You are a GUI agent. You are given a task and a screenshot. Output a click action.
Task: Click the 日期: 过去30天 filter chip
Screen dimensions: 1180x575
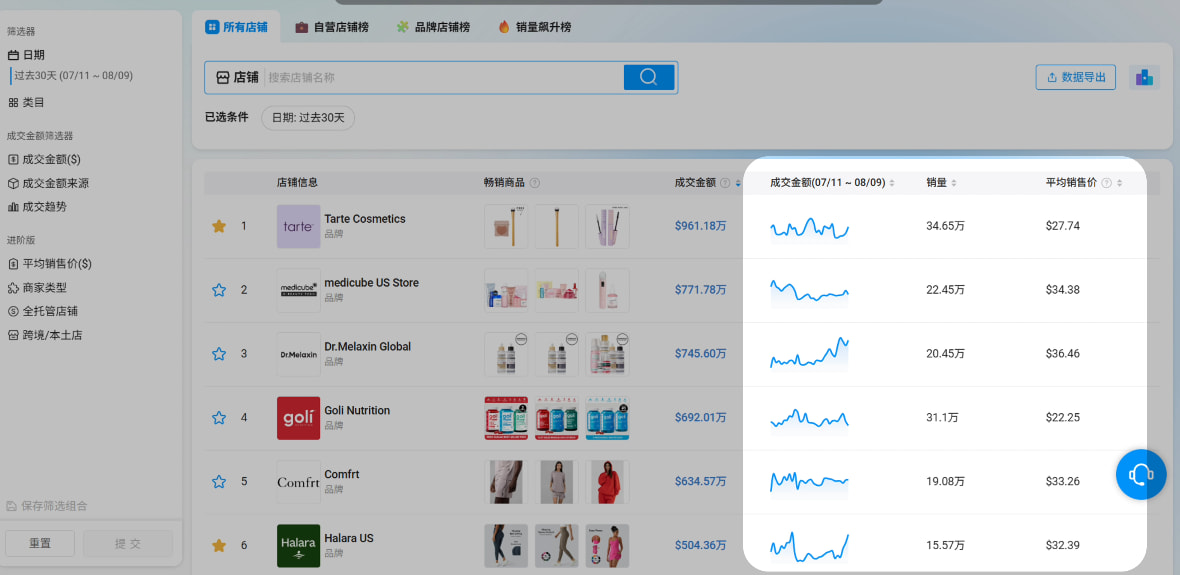click(308, 117)
